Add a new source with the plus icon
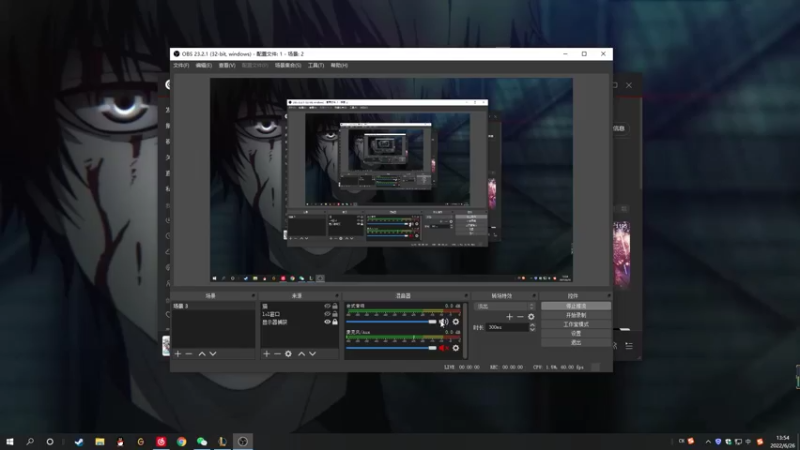Viewport: 800px width, 450px height. pyautogui.click(x=266, y=354)
